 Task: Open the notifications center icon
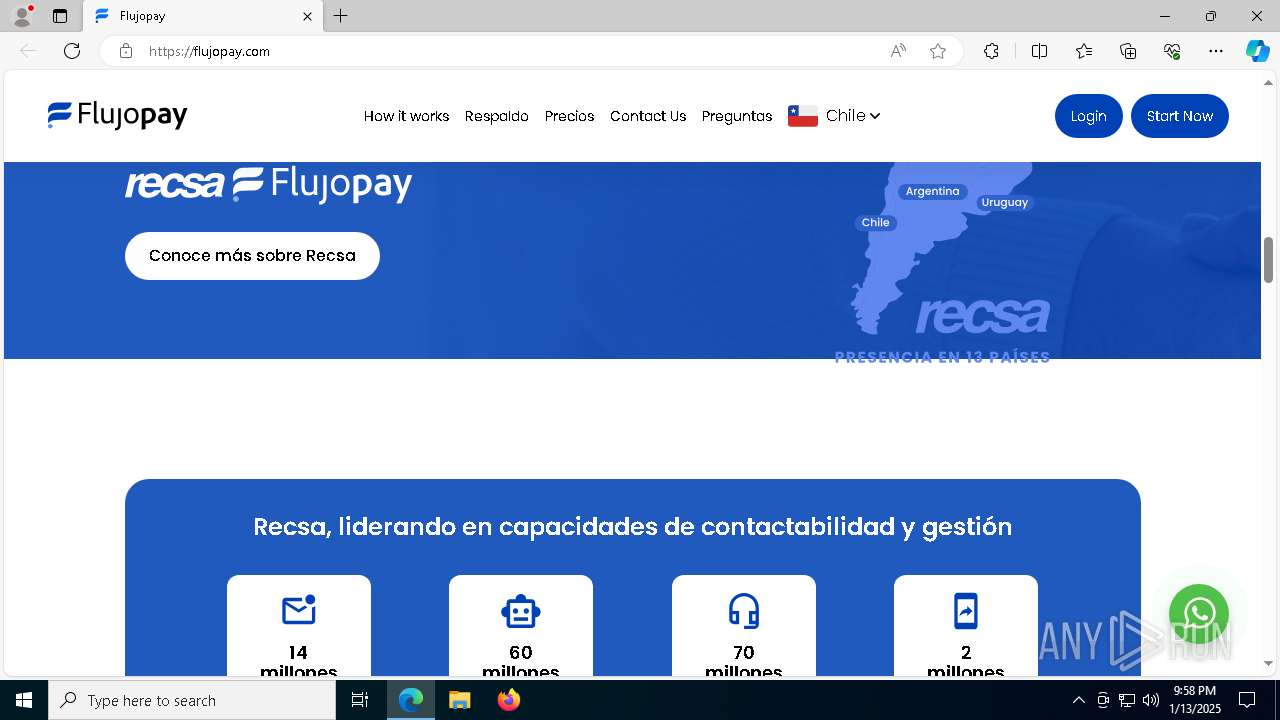click(x=1247, y=700)
